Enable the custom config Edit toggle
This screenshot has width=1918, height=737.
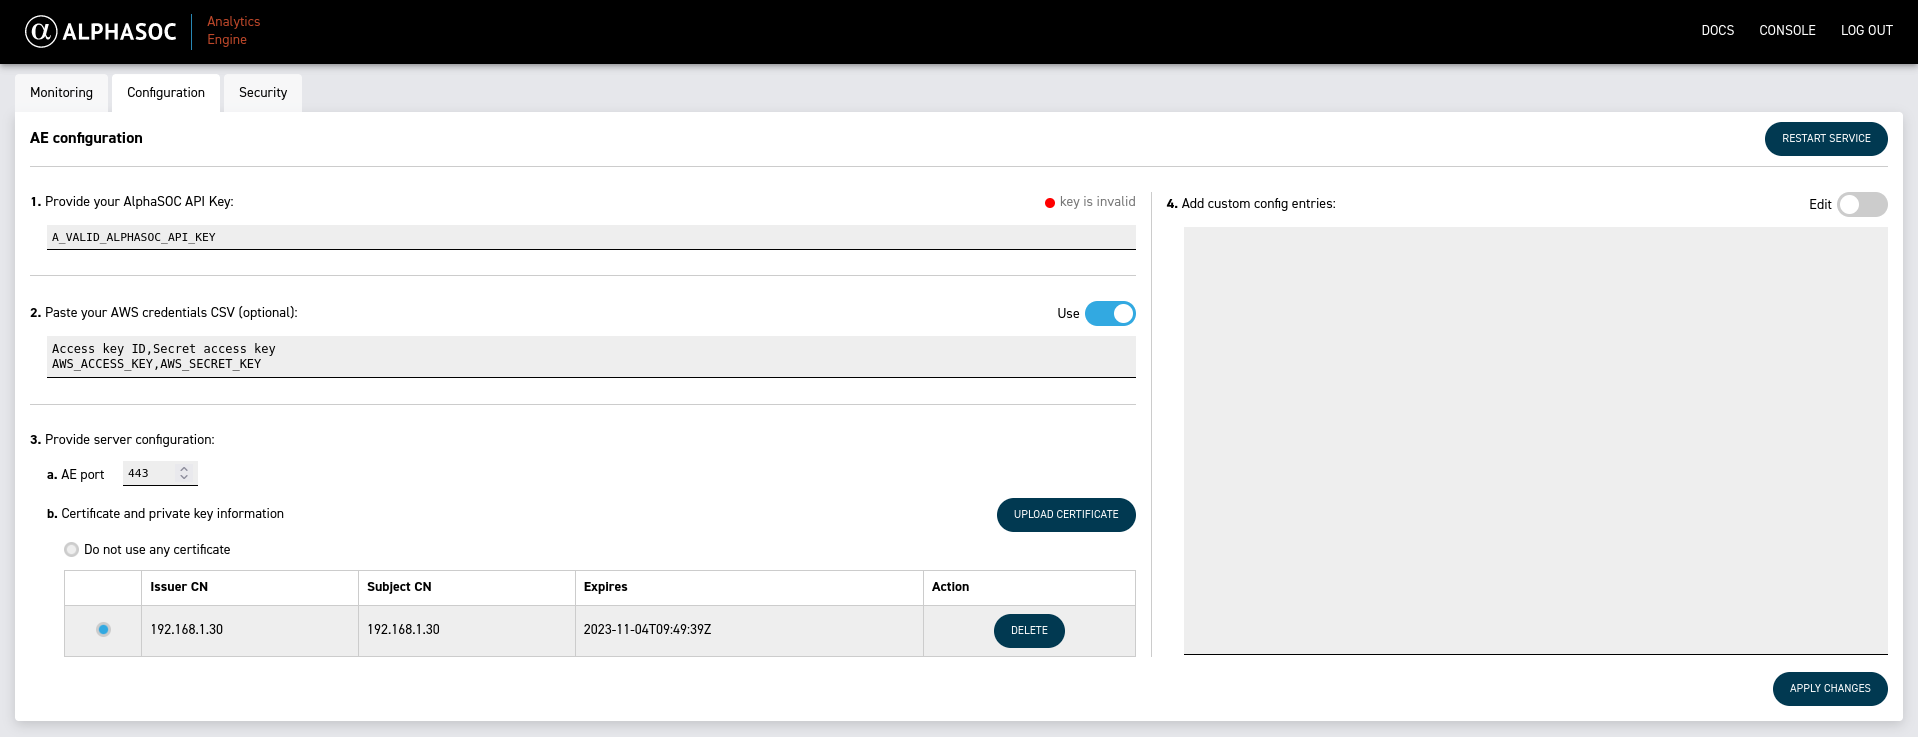1862,205
